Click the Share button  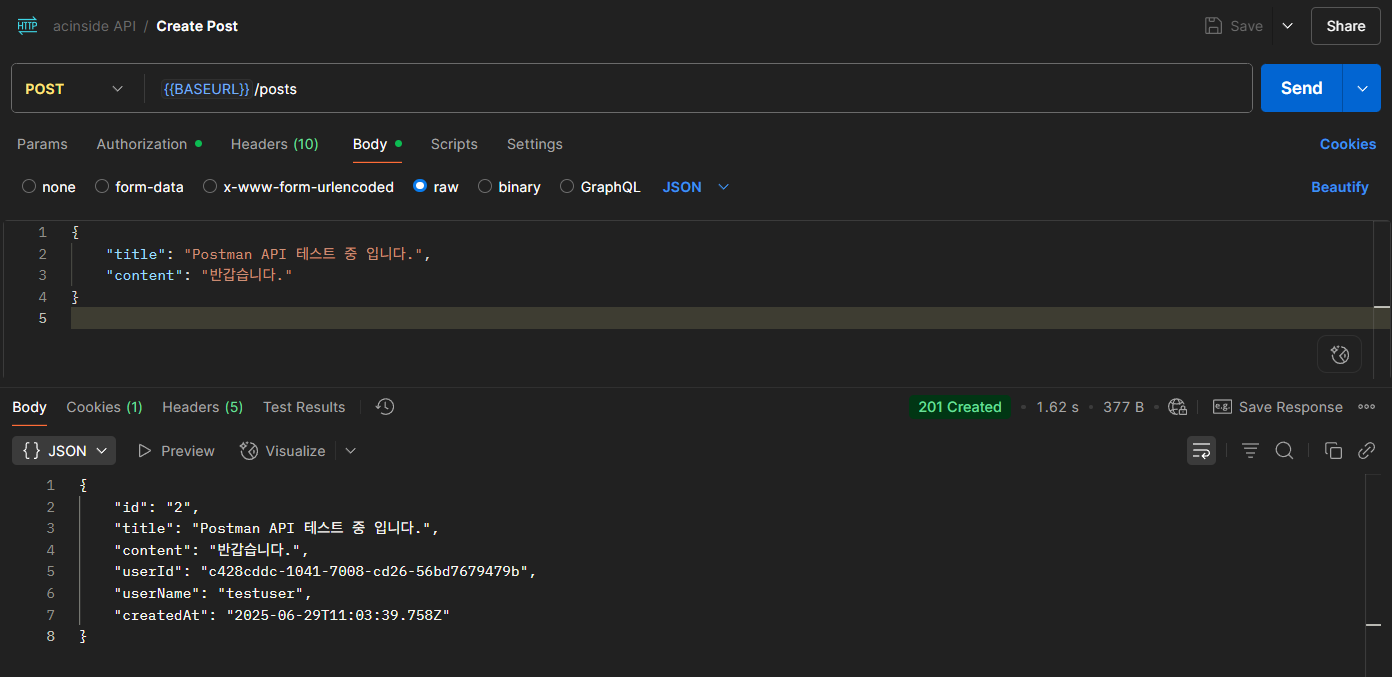(1345, 26)
